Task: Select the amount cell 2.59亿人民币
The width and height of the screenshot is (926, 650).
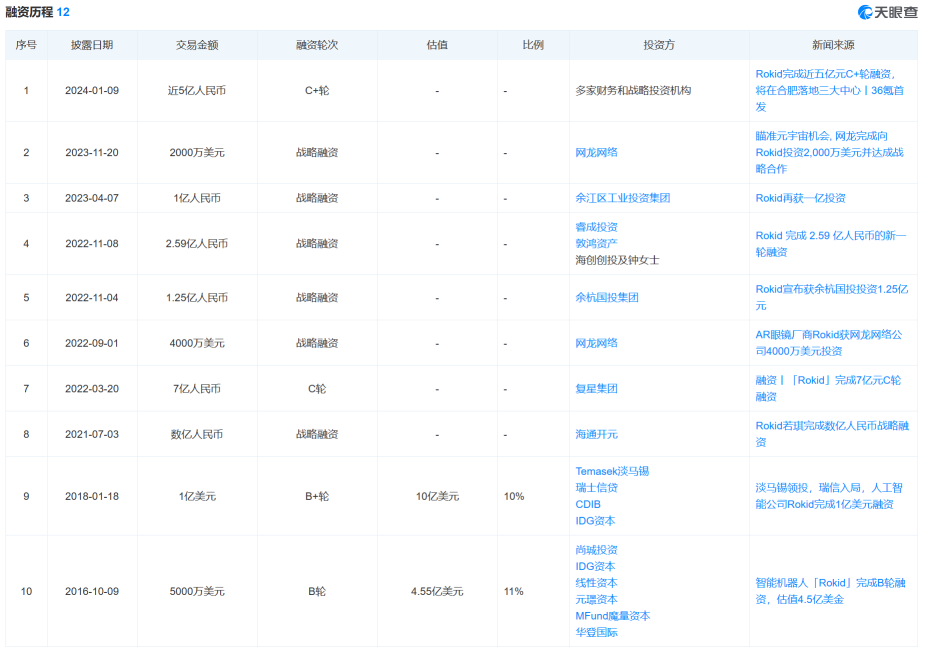Action: [197, 243]
